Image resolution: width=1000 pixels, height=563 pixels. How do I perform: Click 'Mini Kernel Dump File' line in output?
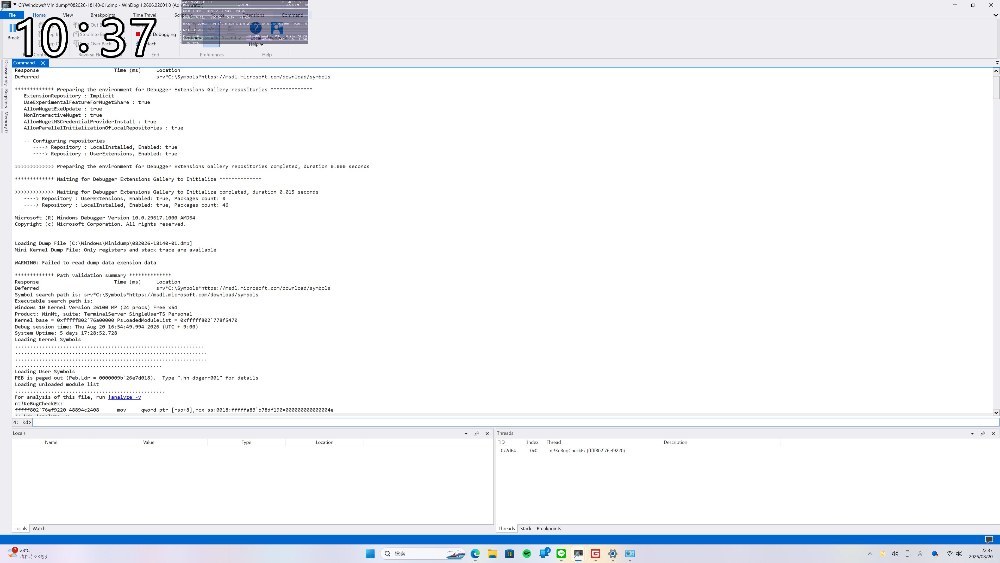pyautogui.click(x=115, y=250)
